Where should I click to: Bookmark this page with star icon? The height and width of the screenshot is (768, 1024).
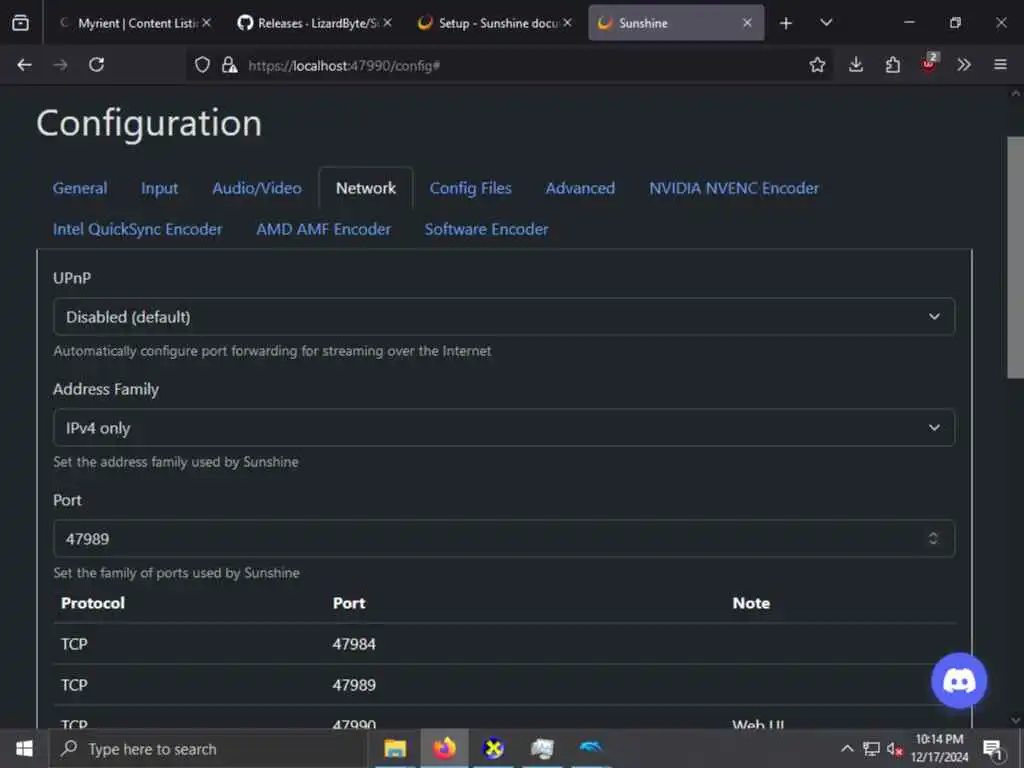(817, 65)
